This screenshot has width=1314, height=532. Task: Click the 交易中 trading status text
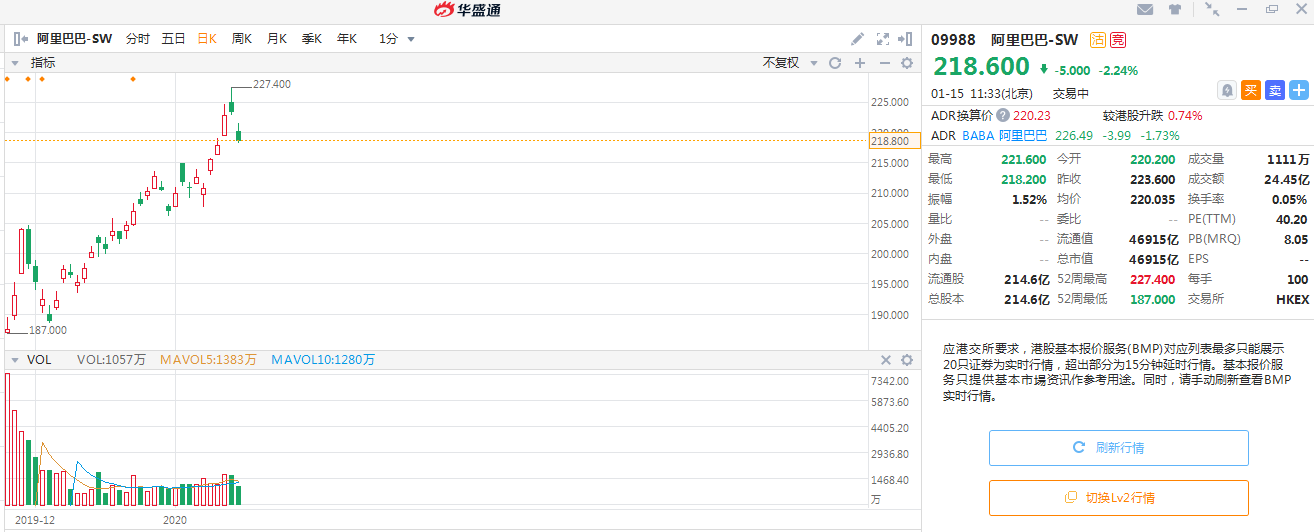click(x=1071, y=93)
